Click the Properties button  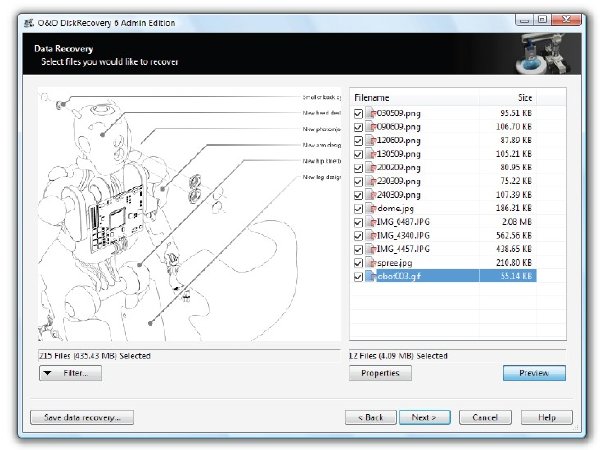pos(380,373)
